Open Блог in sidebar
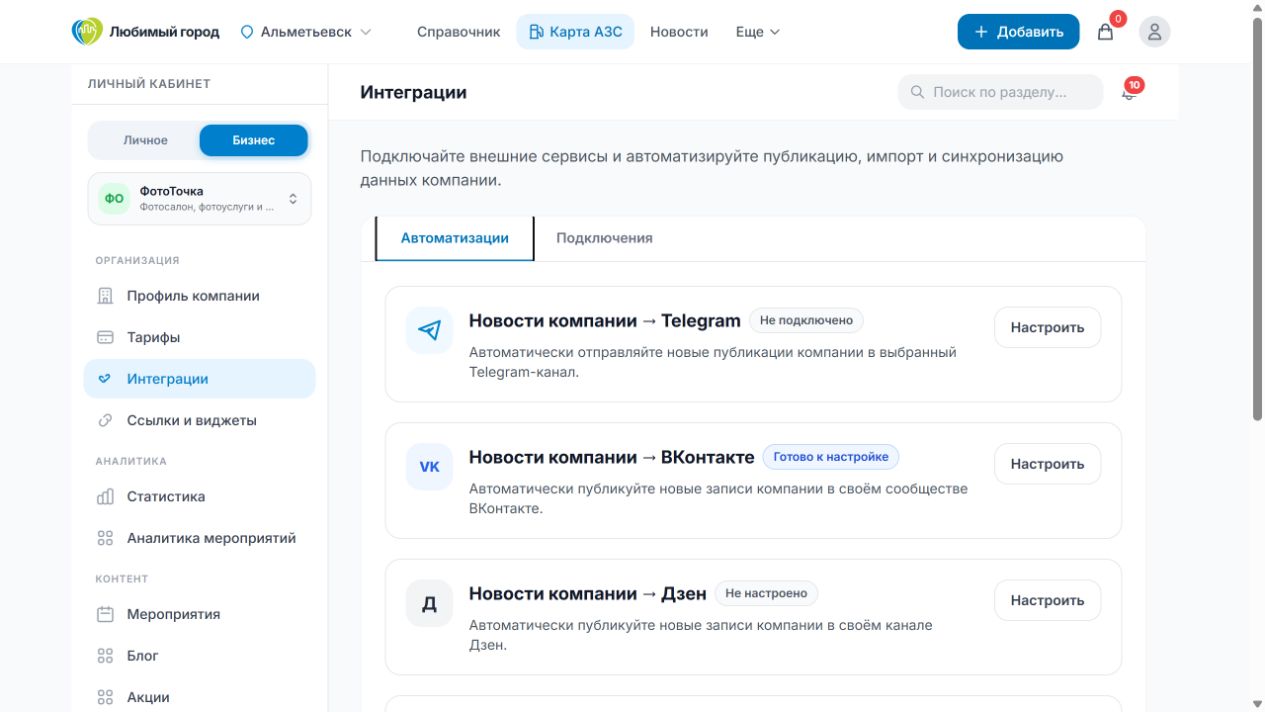Screen dimensions: 1265x712 [200, 656]
